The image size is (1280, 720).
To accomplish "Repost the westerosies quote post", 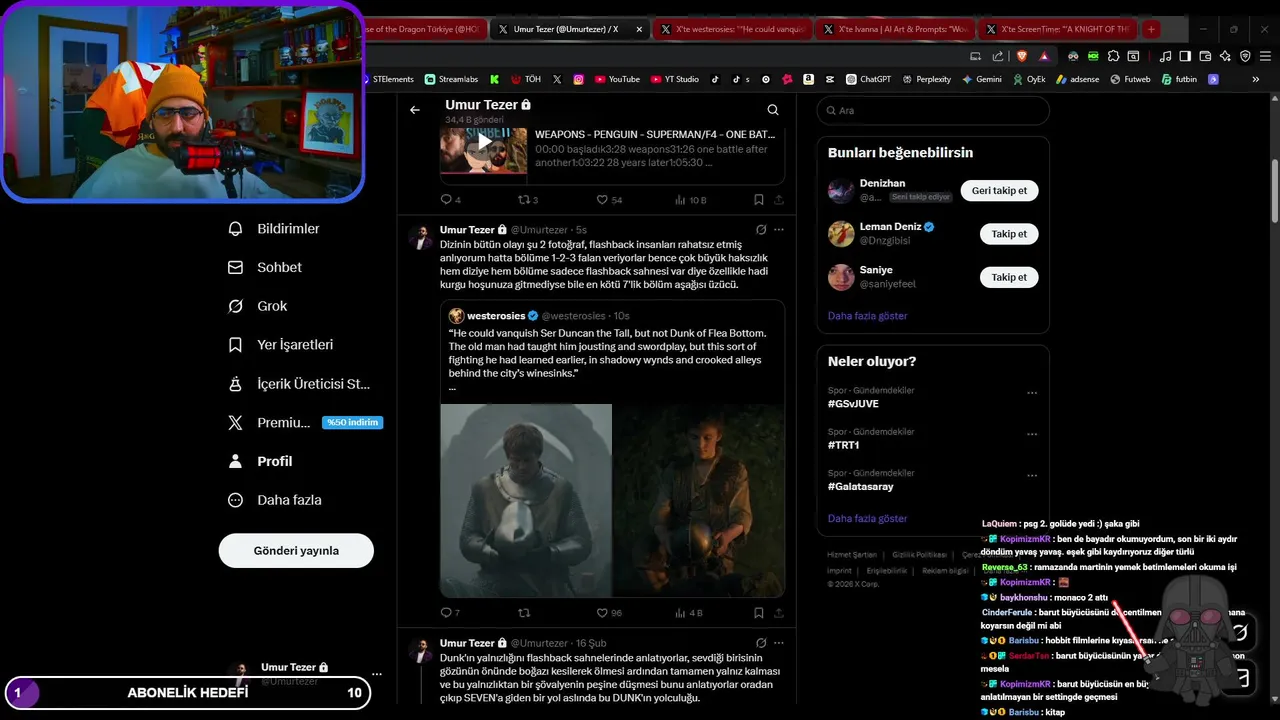I will [x=523, y=613].
